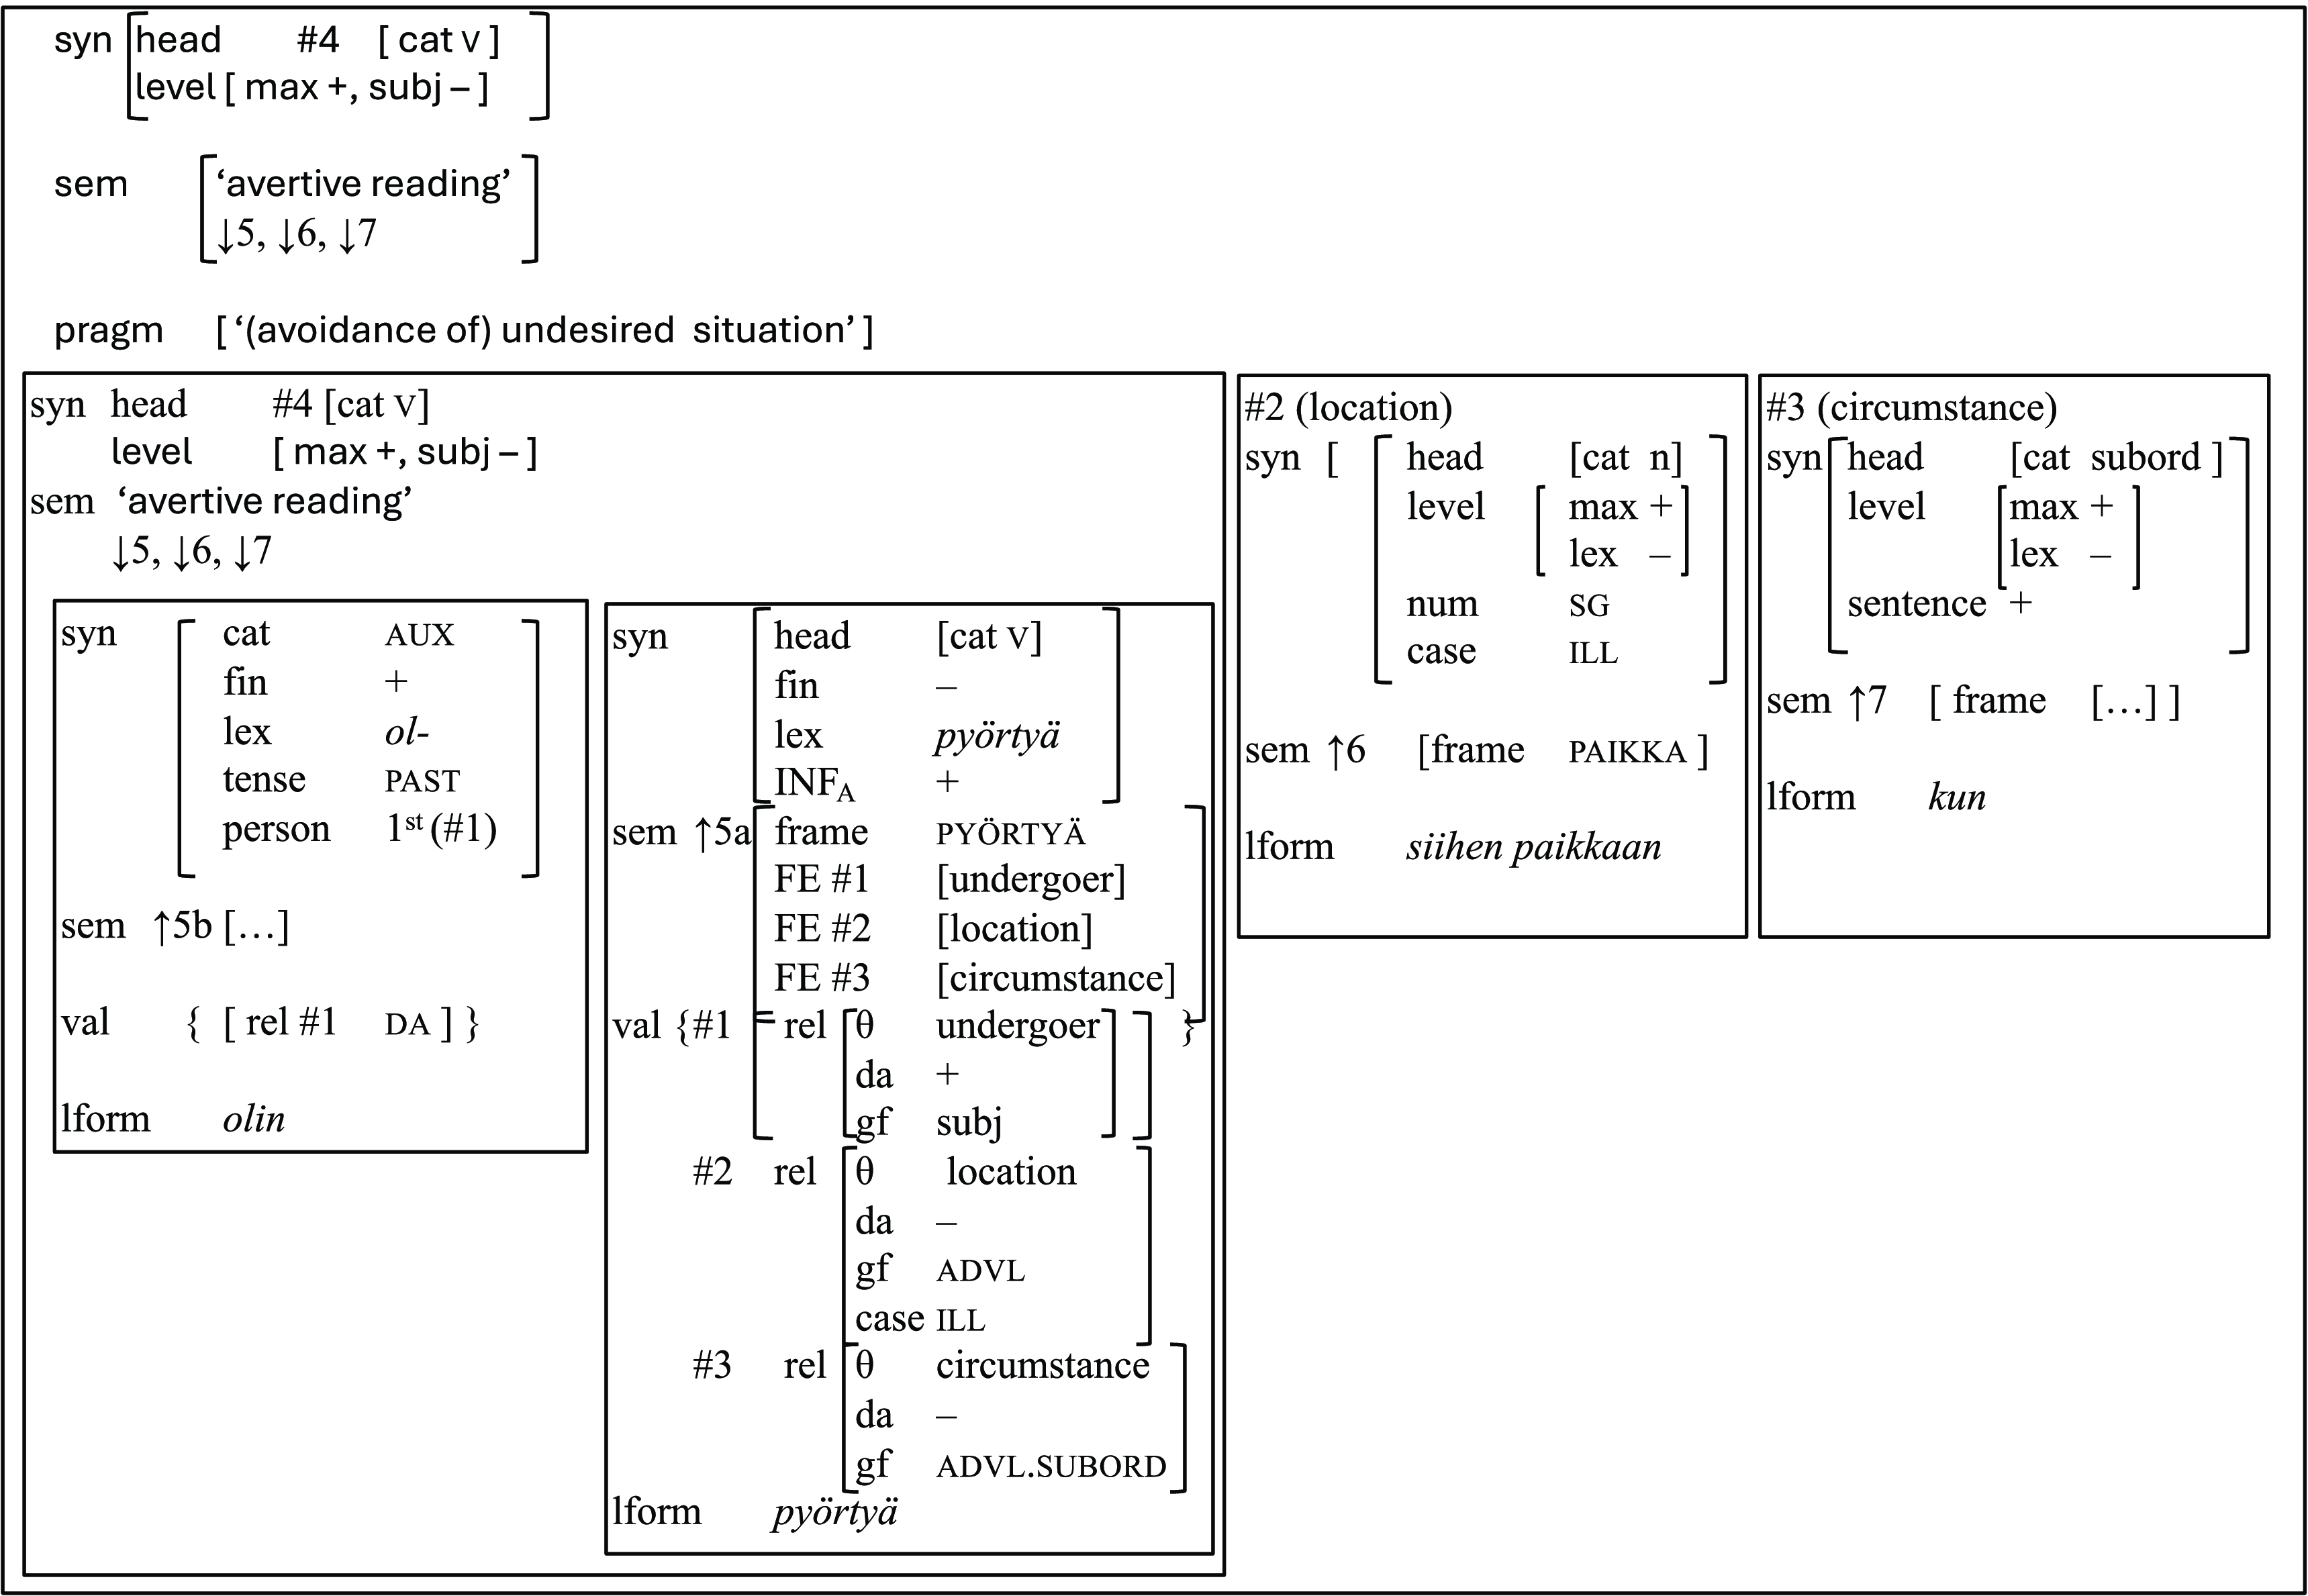This screenshot has height=1596, width=2308.
Task: Click the lform 'olin' word
Action: coord(253,1119)
